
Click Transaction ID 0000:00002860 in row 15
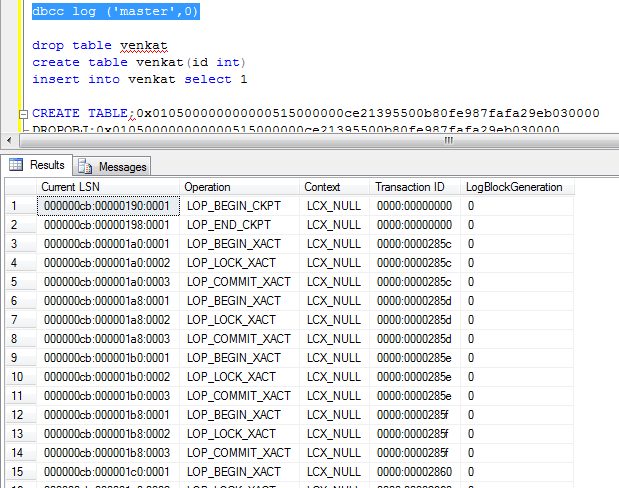click(415, 472)
